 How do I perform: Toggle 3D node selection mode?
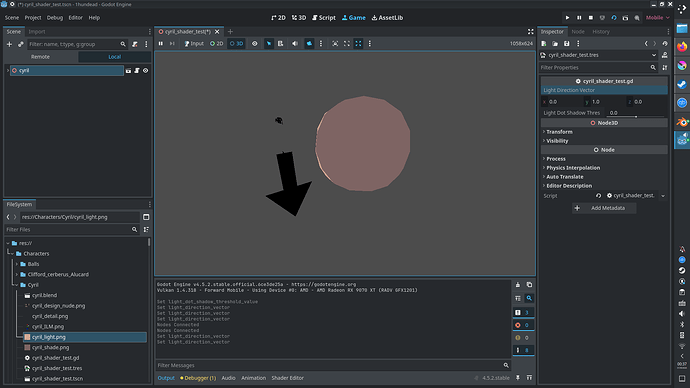pyautogui.click(x=237, y=44)
